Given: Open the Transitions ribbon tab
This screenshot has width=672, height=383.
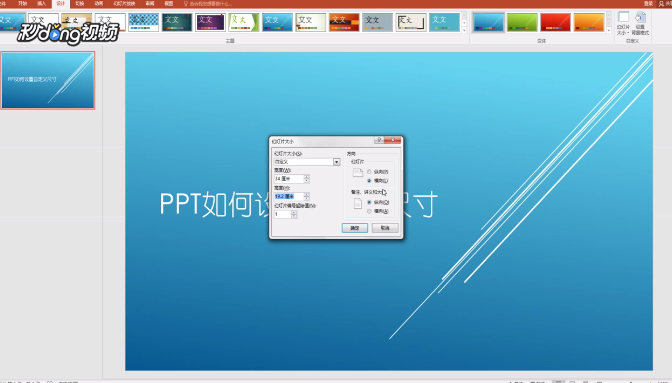Looking at the screenshot, I should [x=80, y=3].
